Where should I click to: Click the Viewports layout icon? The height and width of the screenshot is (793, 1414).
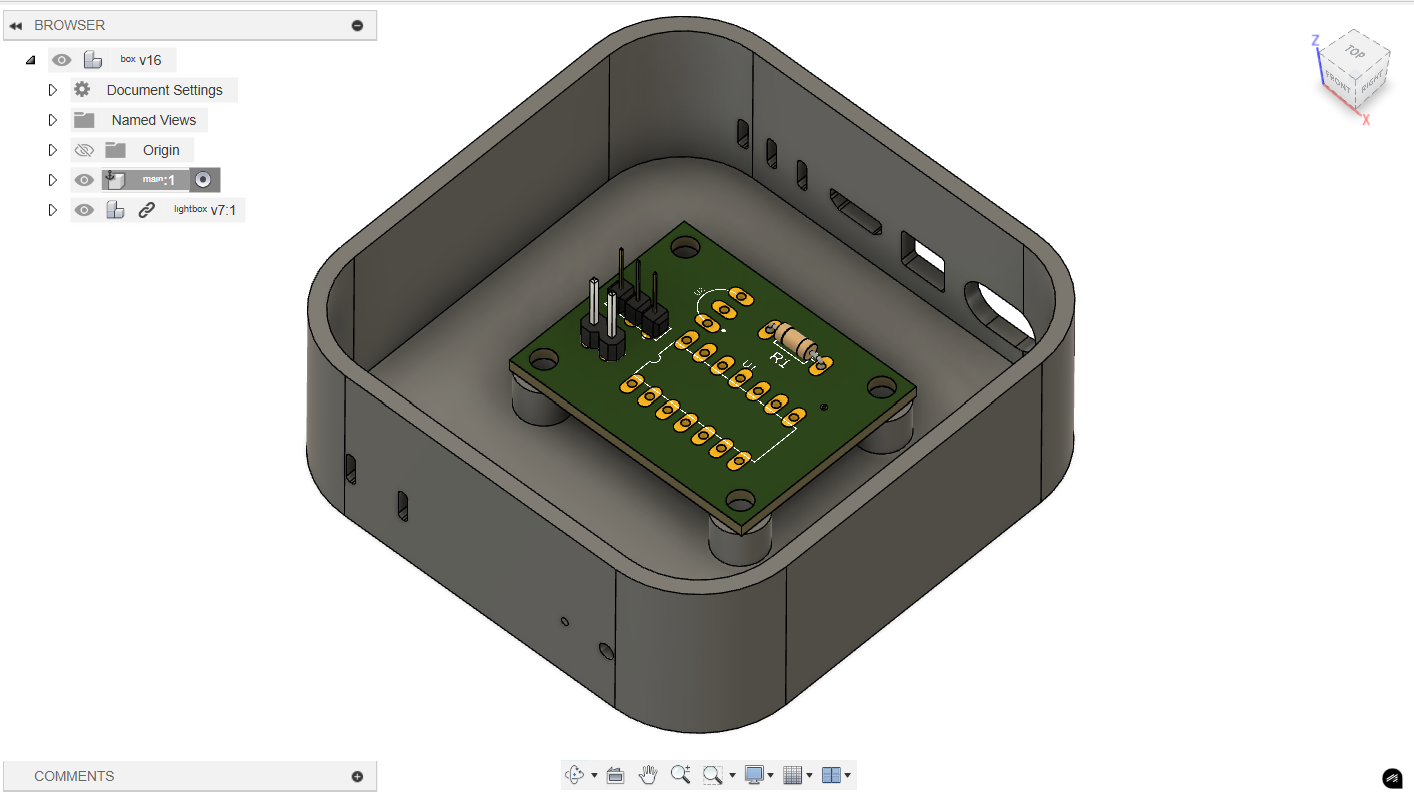click(832, 775)
